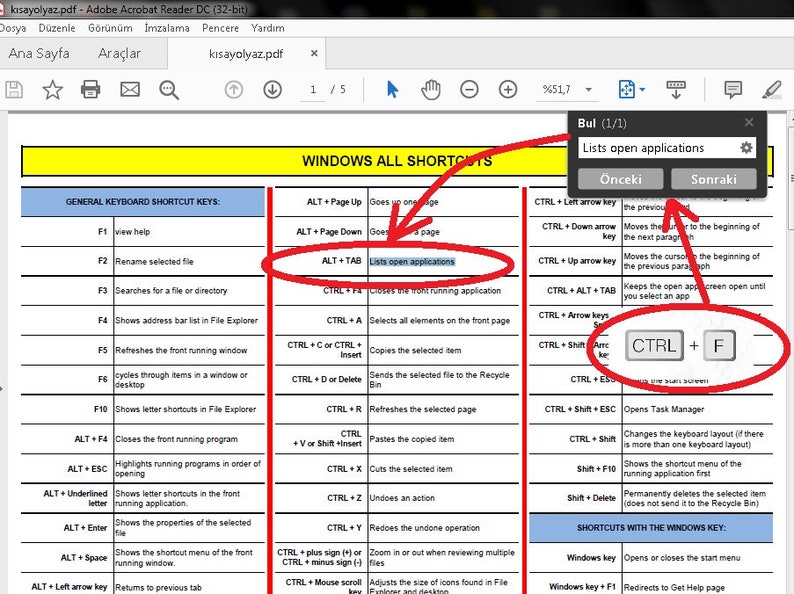Go to previous page up arrow icon

click(x=233, y=90)
